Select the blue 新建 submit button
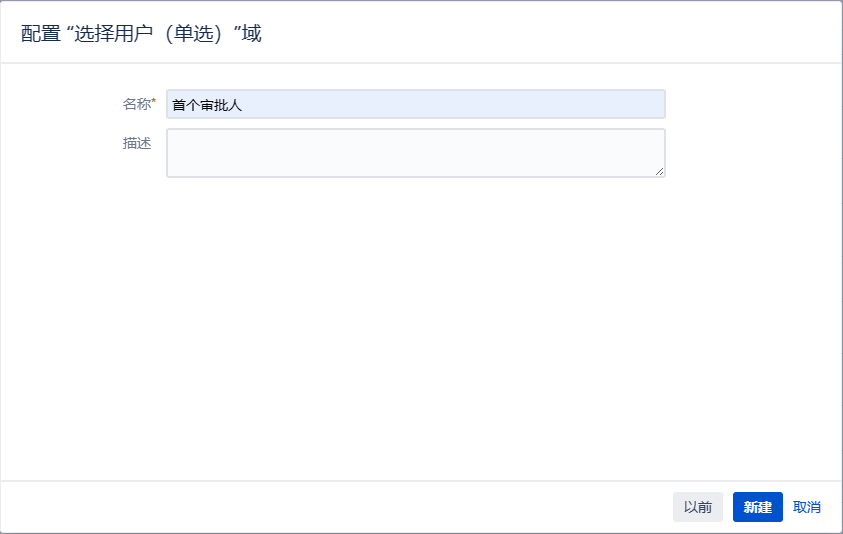Image resolution: width=843 pixels, height=534 pixels. (x=758, y=507)
